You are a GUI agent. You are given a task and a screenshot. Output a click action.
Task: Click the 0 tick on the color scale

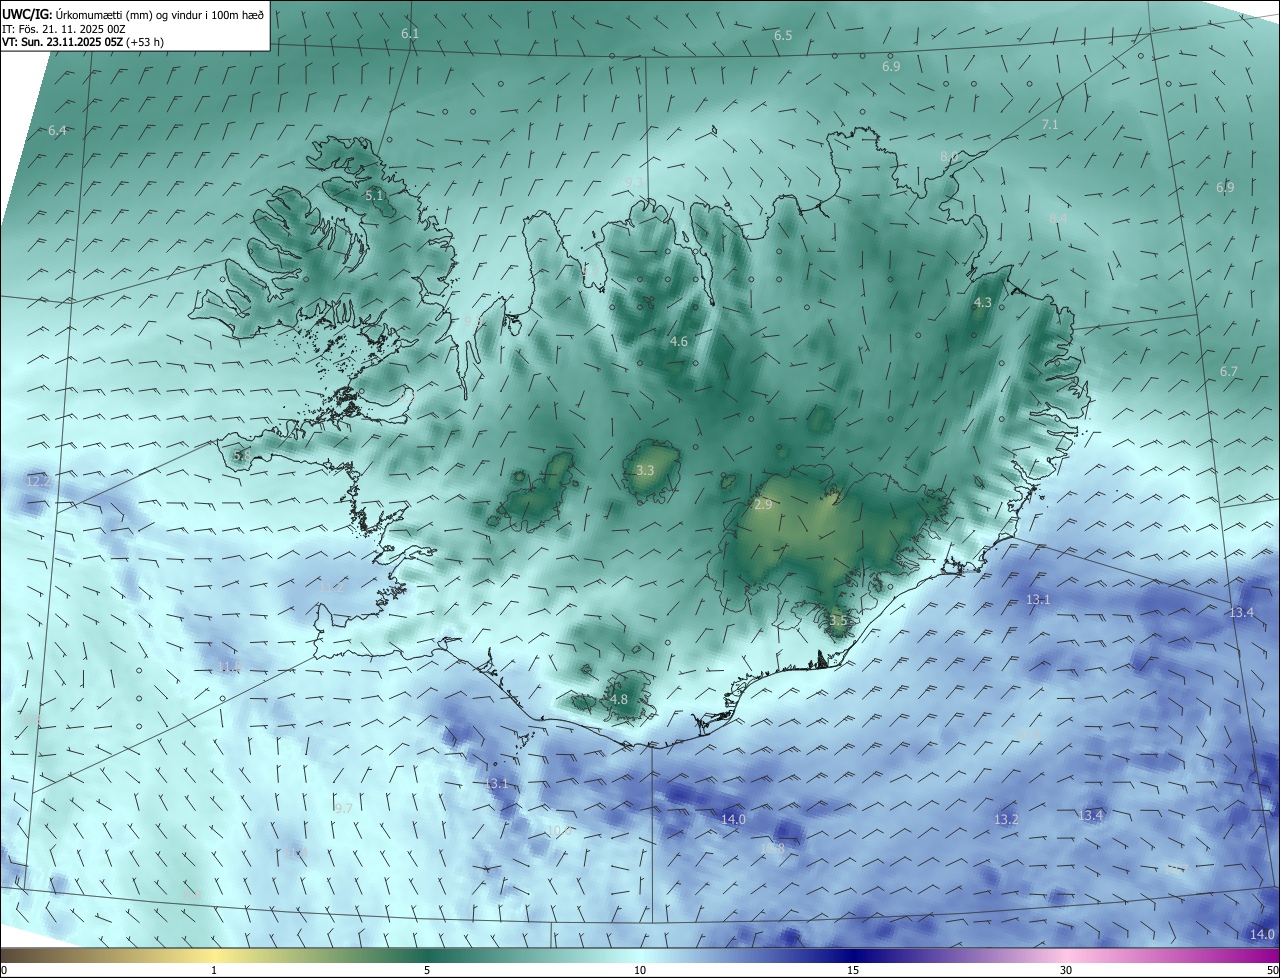coord(4,970)
